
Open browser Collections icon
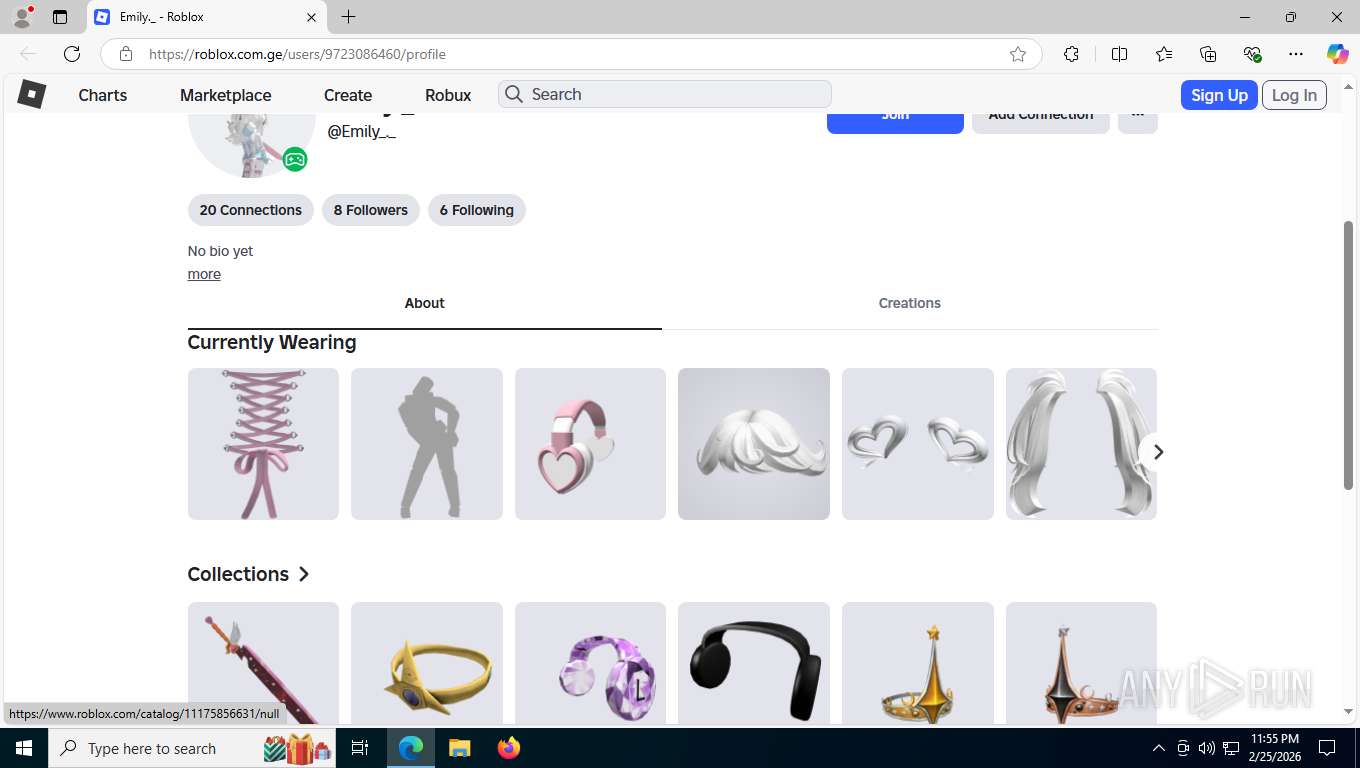click(x=1208, y=54)
